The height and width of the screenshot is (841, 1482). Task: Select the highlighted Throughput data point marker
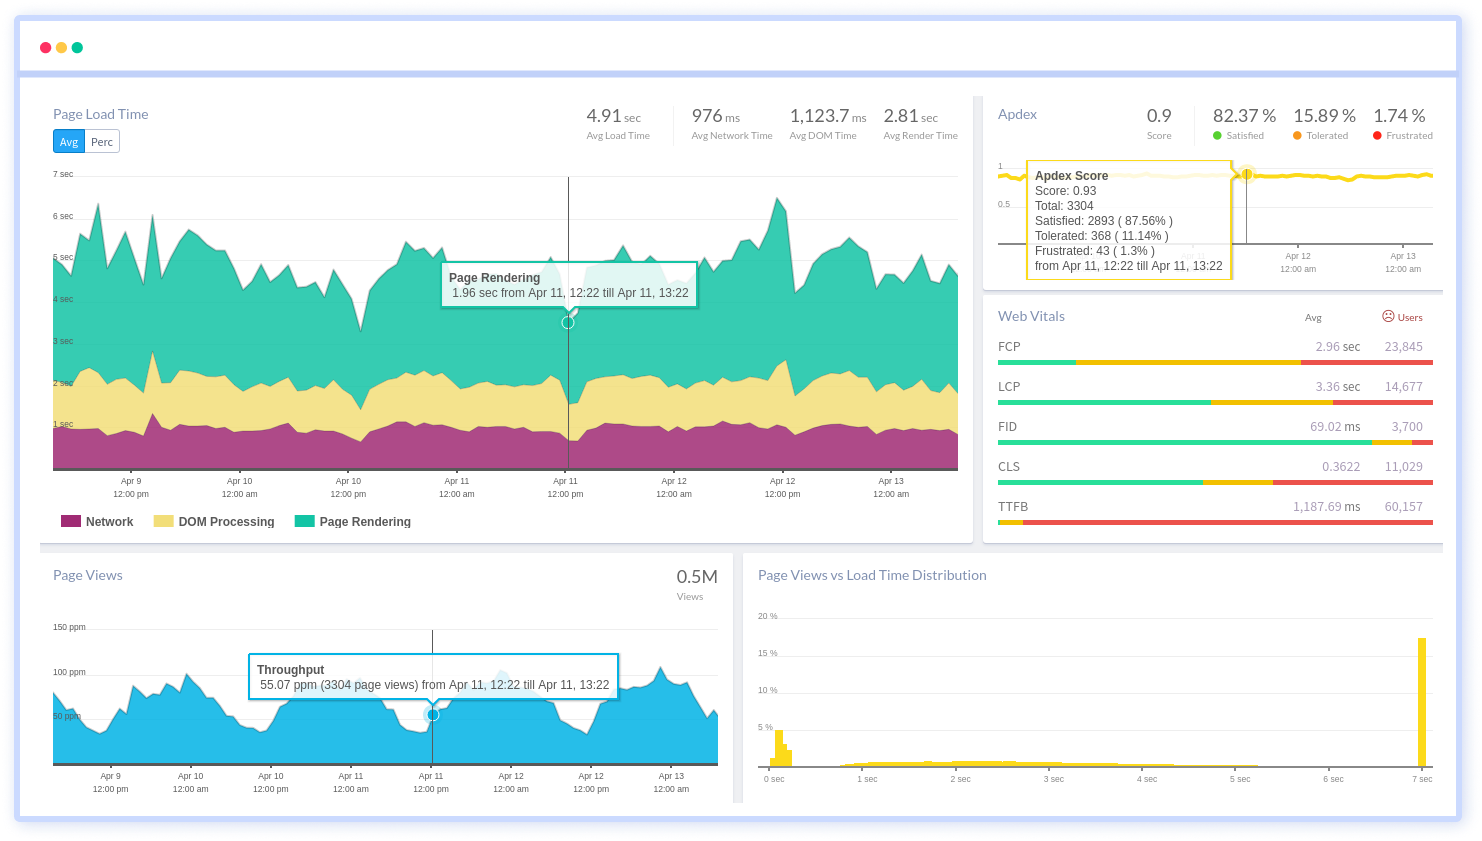coord(433,714)
